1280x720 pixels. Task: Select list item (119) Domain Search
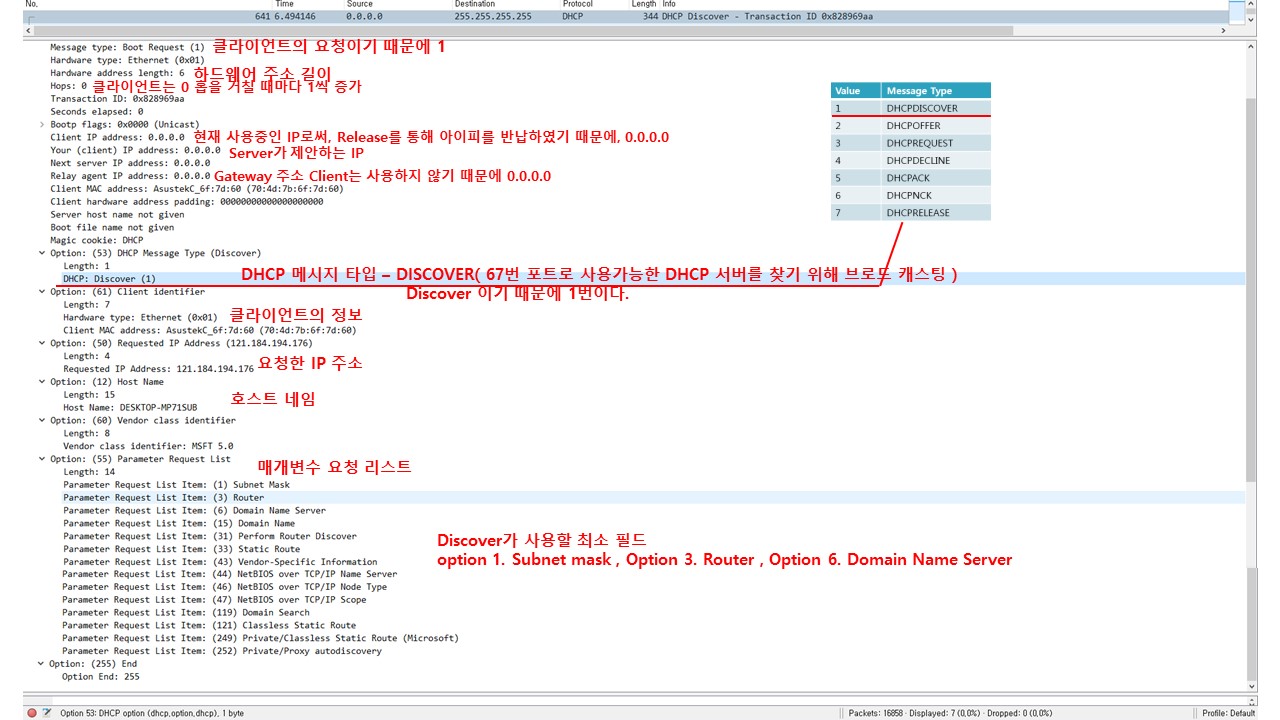186,614
